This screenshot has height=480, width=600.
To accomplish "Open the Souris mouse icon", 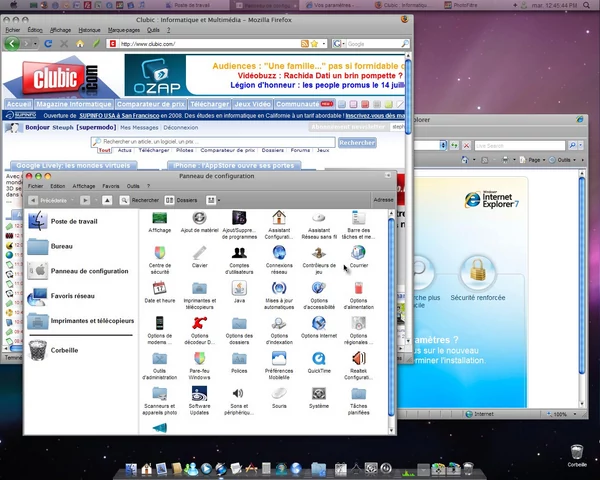I will [x=279, y=394].
